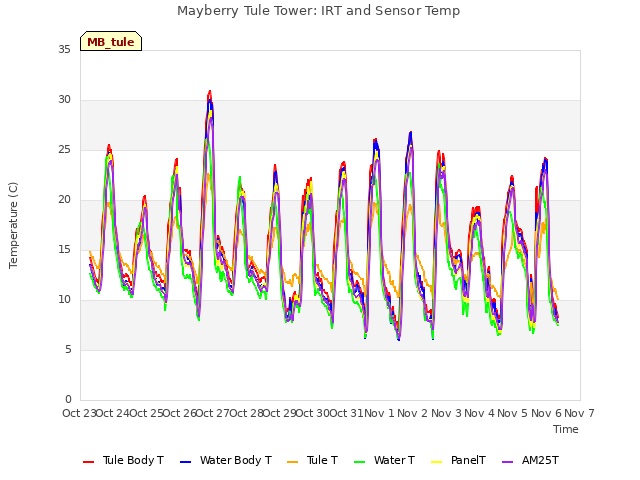
Task: Click the chart title 'Mayberry Tule Tower: IRT and Sensor Temp'
Action: (x=318, y=11)
